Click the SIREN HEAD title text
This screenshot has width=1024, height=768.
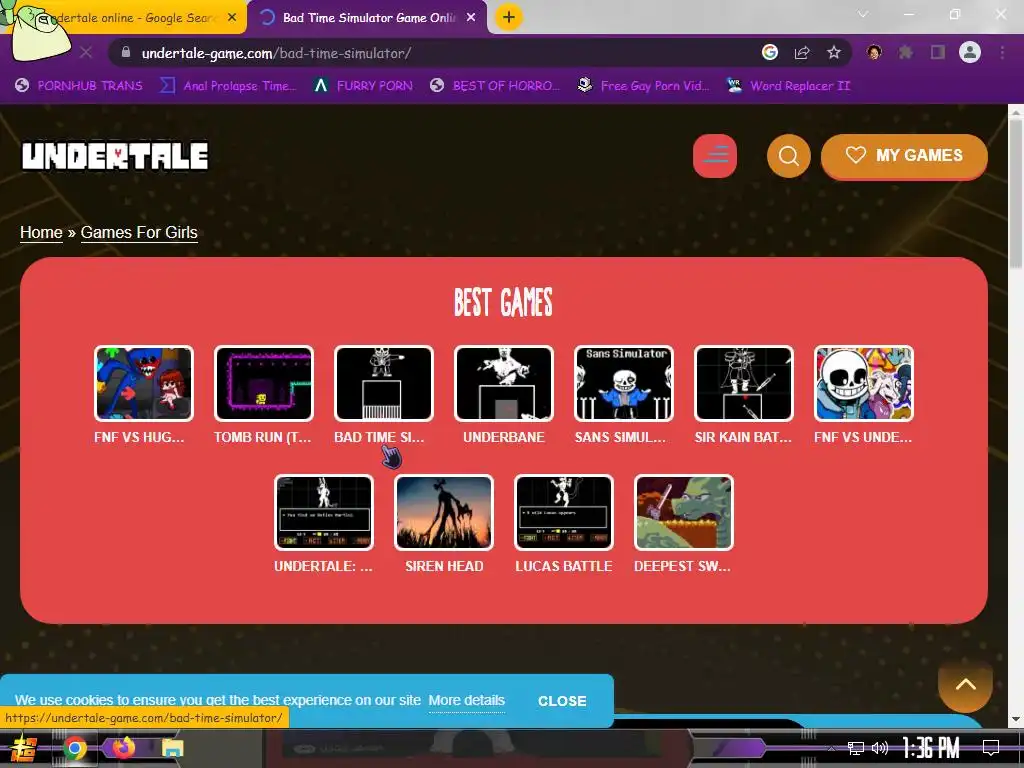coord(444,566)
